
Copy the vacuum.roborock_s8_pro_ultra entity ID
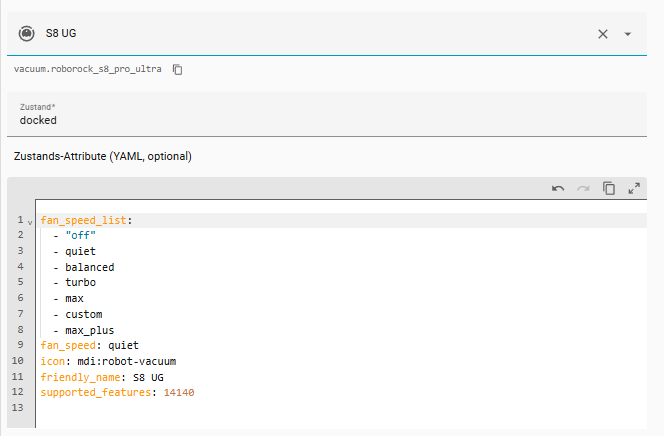pyautogui.click(x=178, y=69)
